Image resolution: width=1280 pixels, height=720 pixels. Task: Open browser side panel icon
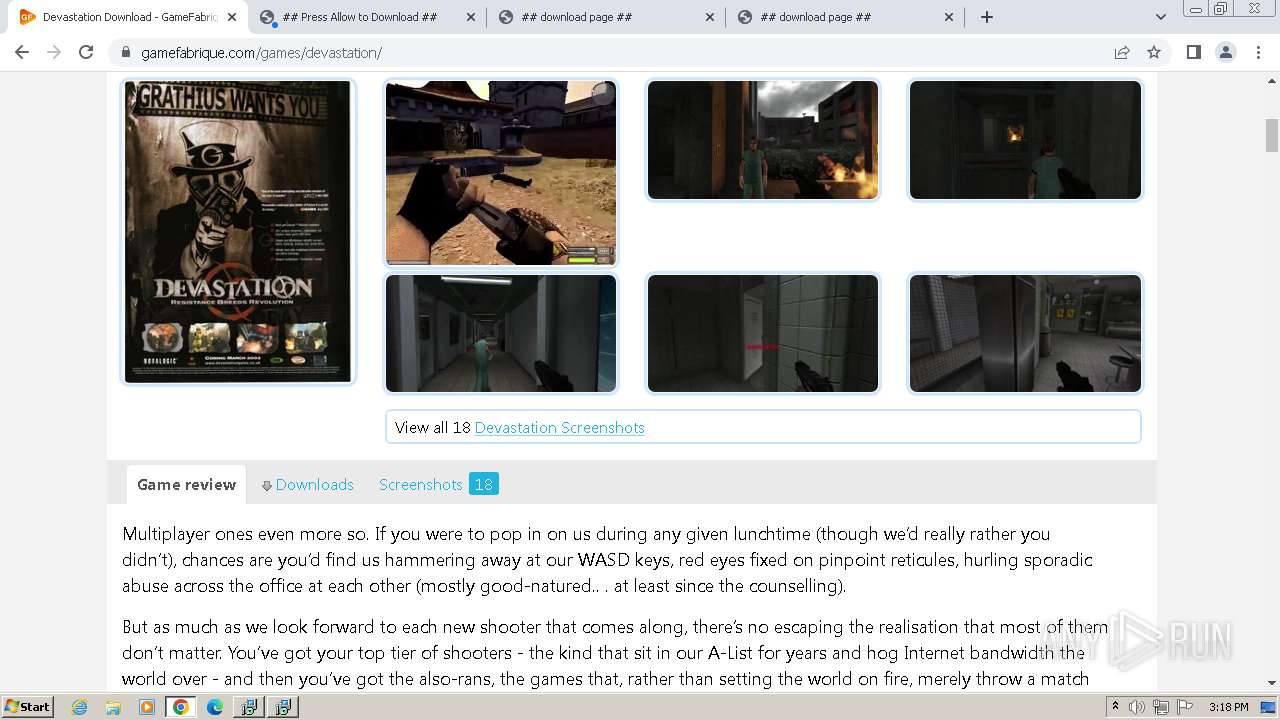click(x=1193, y=52)
